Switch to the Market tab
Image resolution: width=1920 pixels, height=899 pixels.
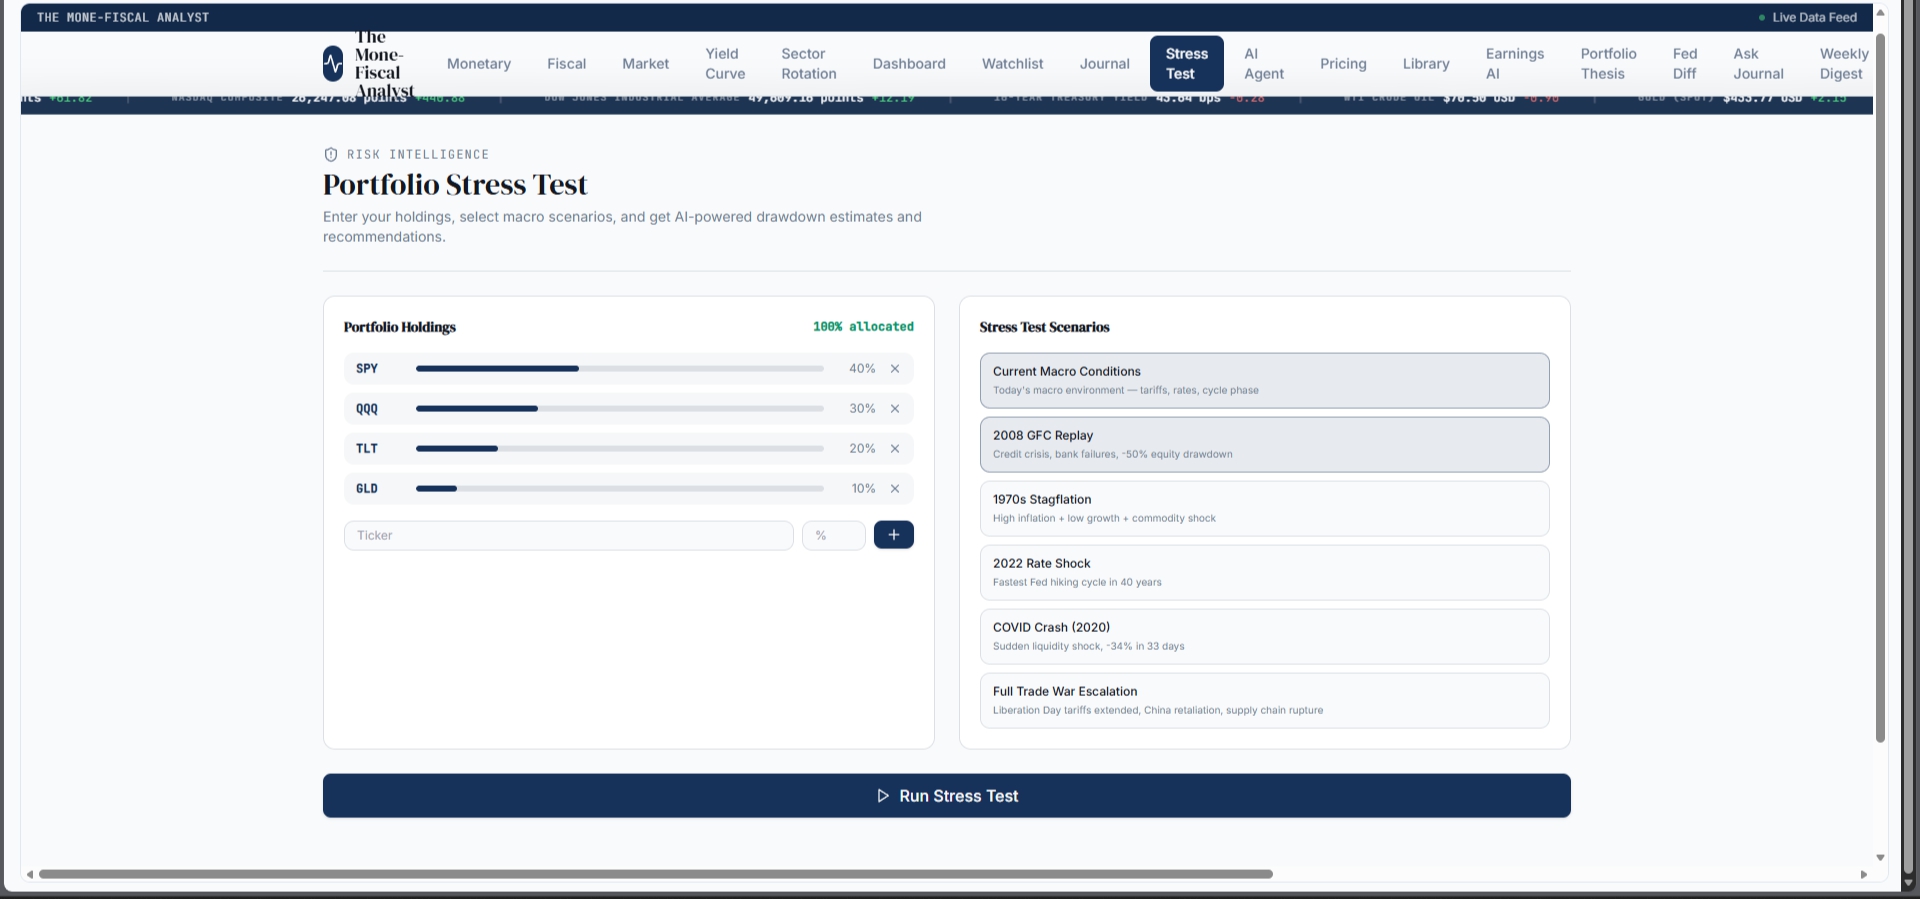click(645, 64)
